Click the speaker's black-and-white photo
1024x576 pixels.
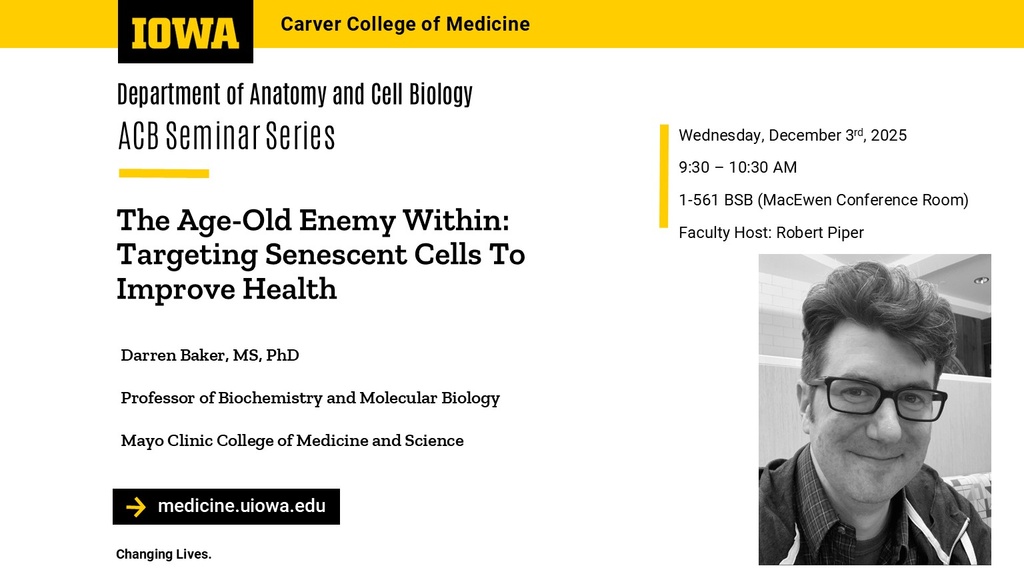point(874,409)
